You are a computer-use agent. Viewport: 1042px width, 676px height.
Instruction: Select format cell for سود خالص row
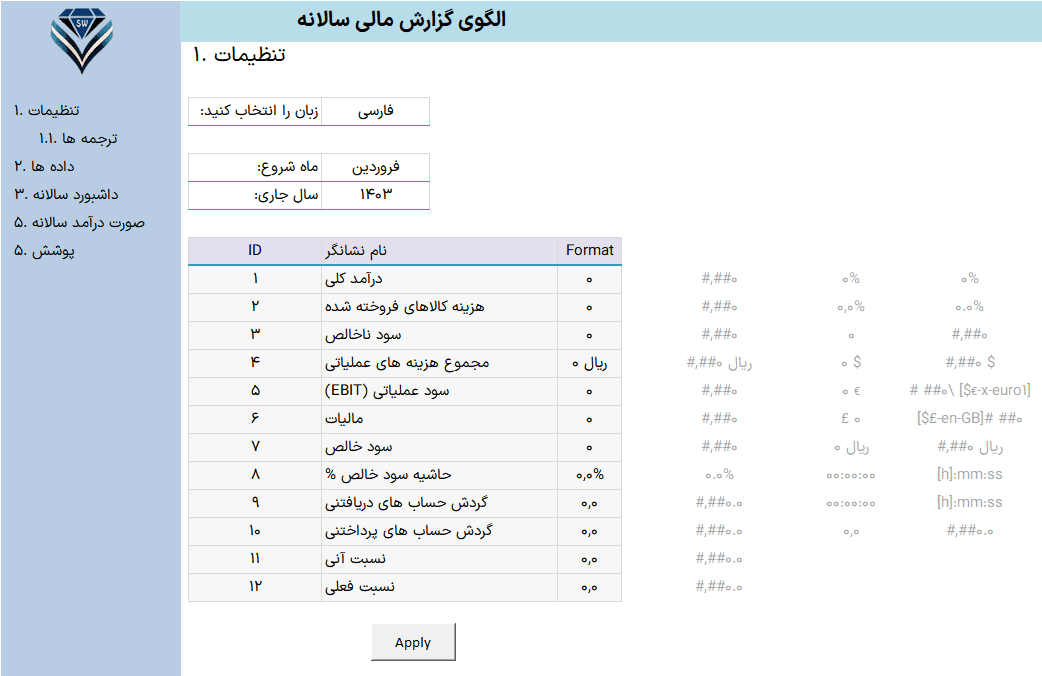[x=589, y=447]
